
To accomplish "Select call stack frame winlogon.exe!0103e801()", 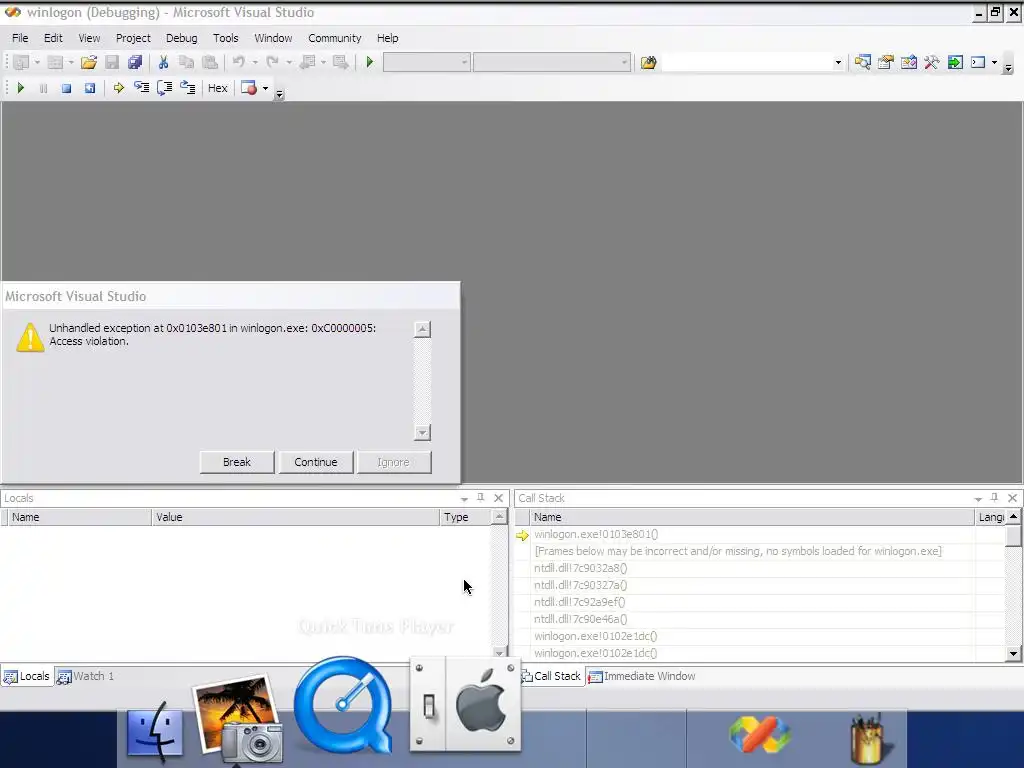I will click(596, 534).
